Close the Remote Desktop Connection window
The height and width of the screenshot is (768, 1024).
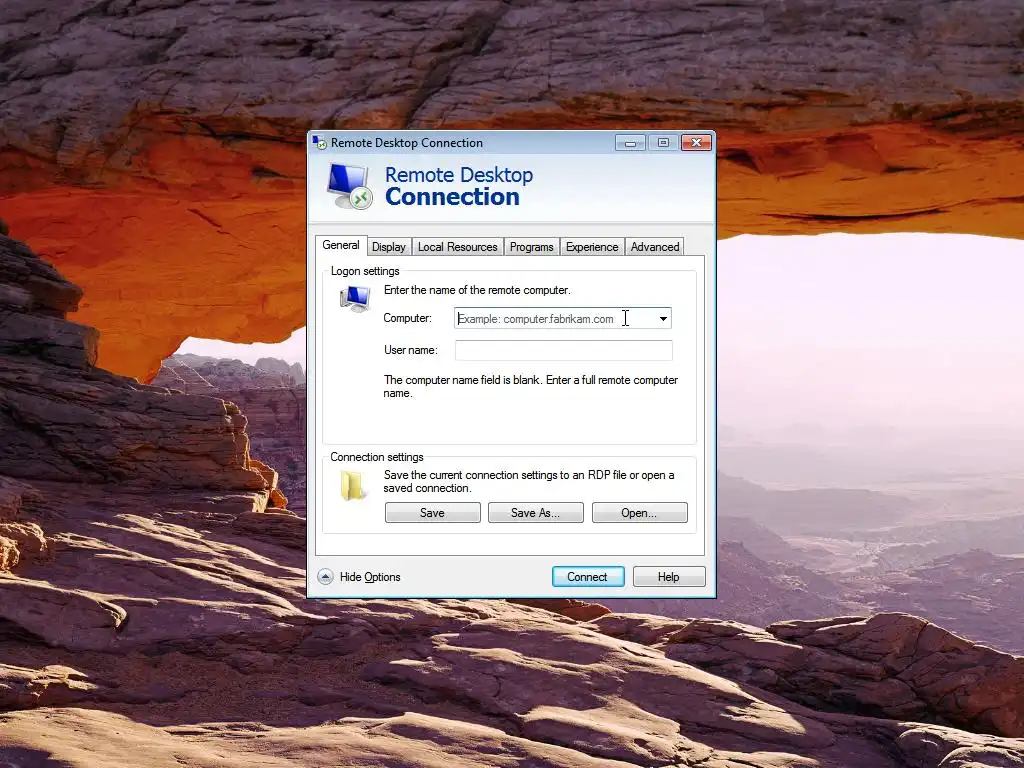(696, 142)
